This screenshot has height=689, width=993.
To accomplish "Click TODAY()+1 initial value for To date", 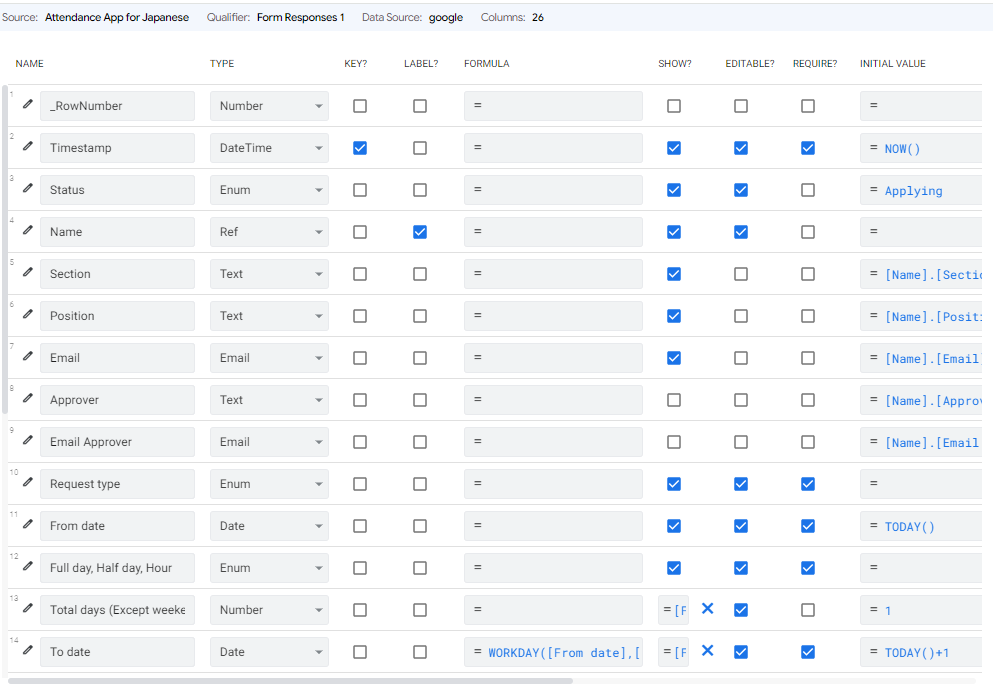I will [x=921, y=652].
